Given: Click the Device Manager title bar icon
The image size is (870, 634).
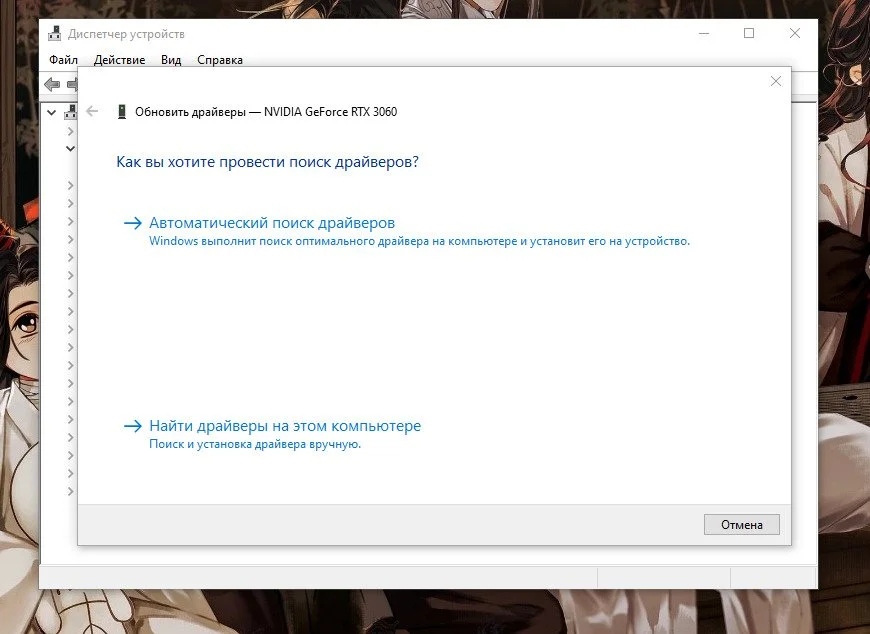Looking at the screenshot, I should [54, 34].
